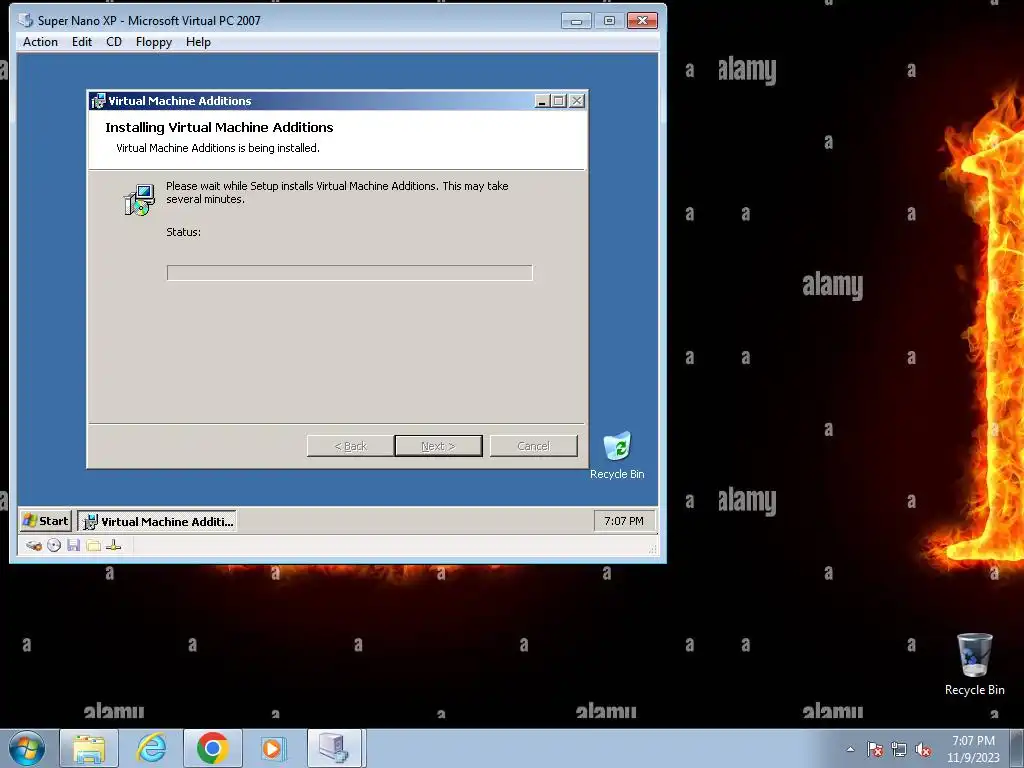
Task: Select the Virtual PC taskbar icon
Action: tap(334, 748)
